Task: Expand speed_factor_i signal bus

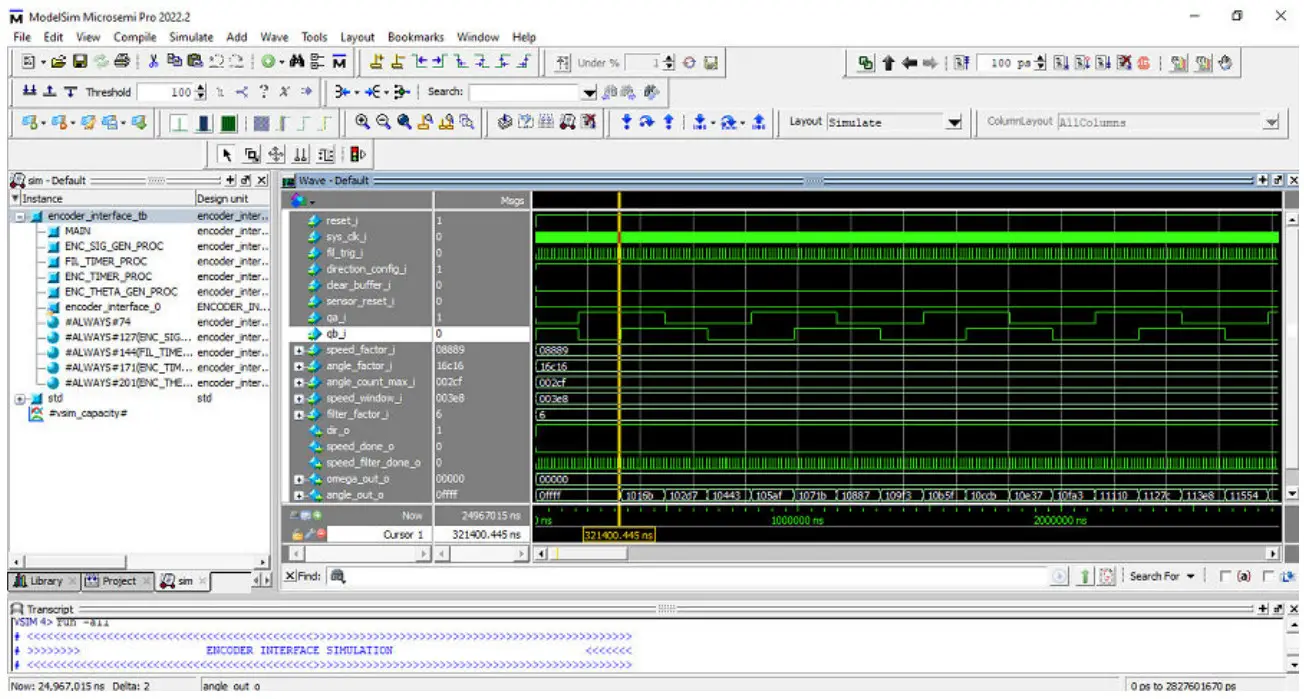Action: pyautogui.click(x=299, y=350)
